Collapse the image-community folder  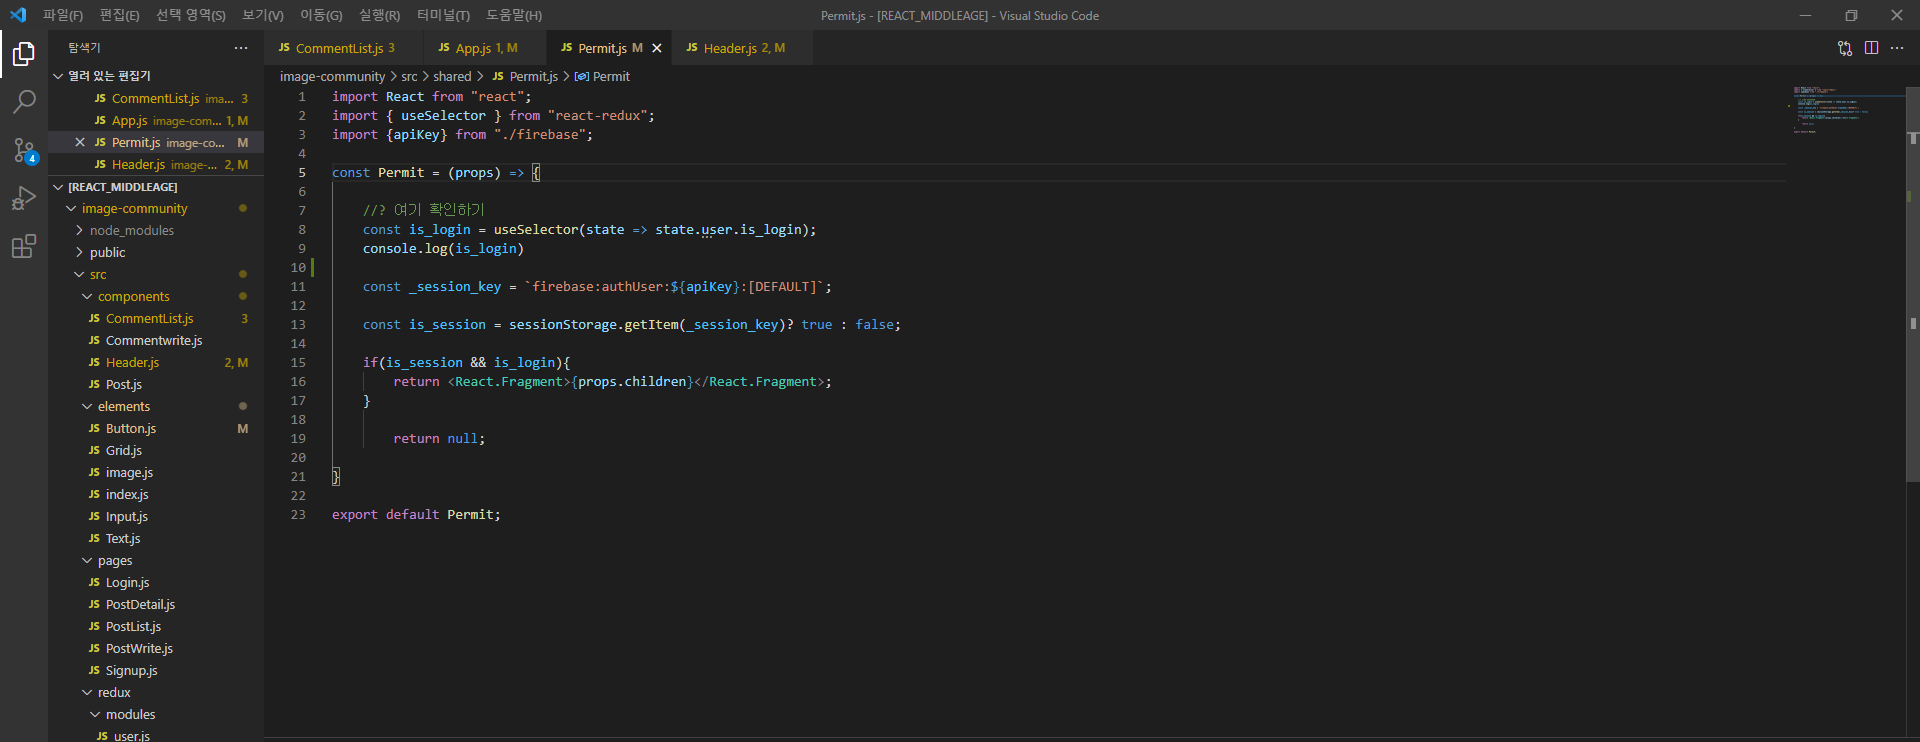point(156,208)
